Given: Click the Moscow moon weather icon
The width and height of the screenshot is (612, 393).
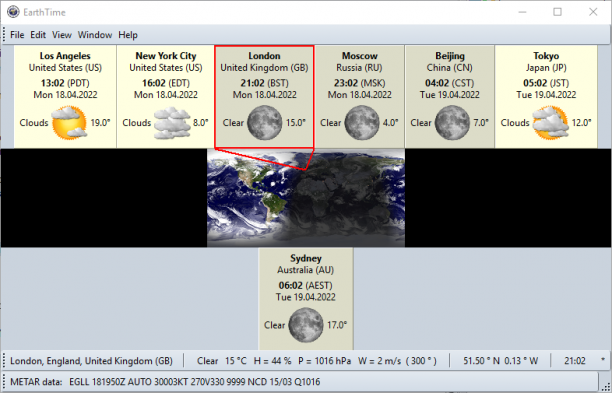Looking at the screenshot, I should tap(362, 123).
